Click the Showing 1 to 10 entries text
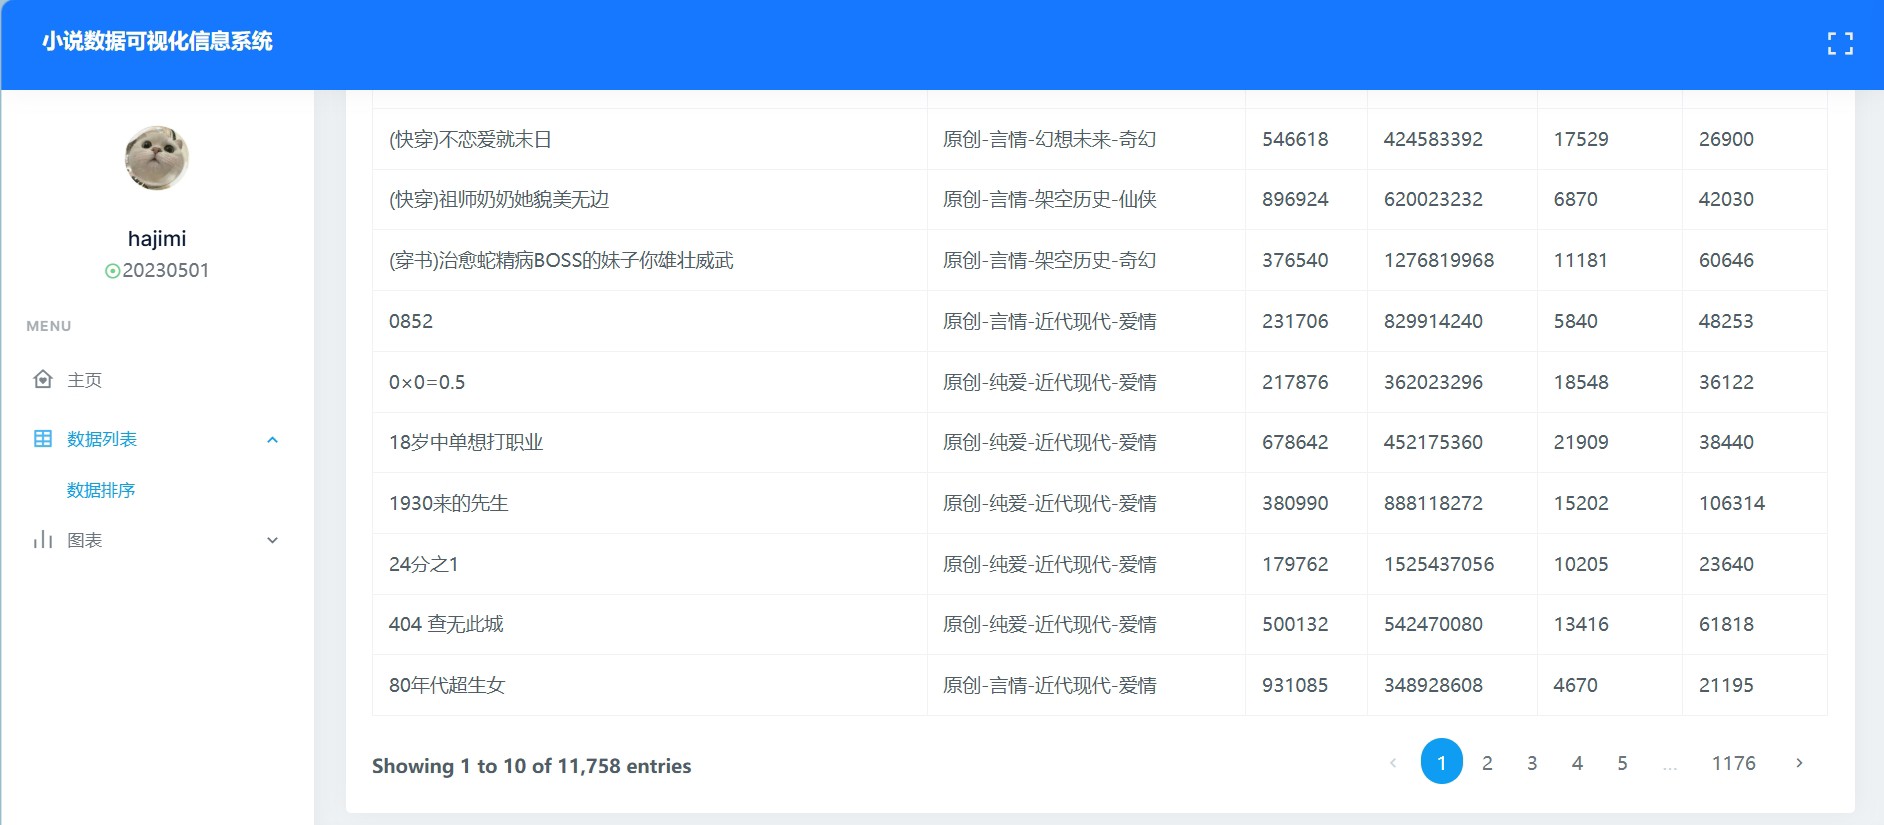 532,766
